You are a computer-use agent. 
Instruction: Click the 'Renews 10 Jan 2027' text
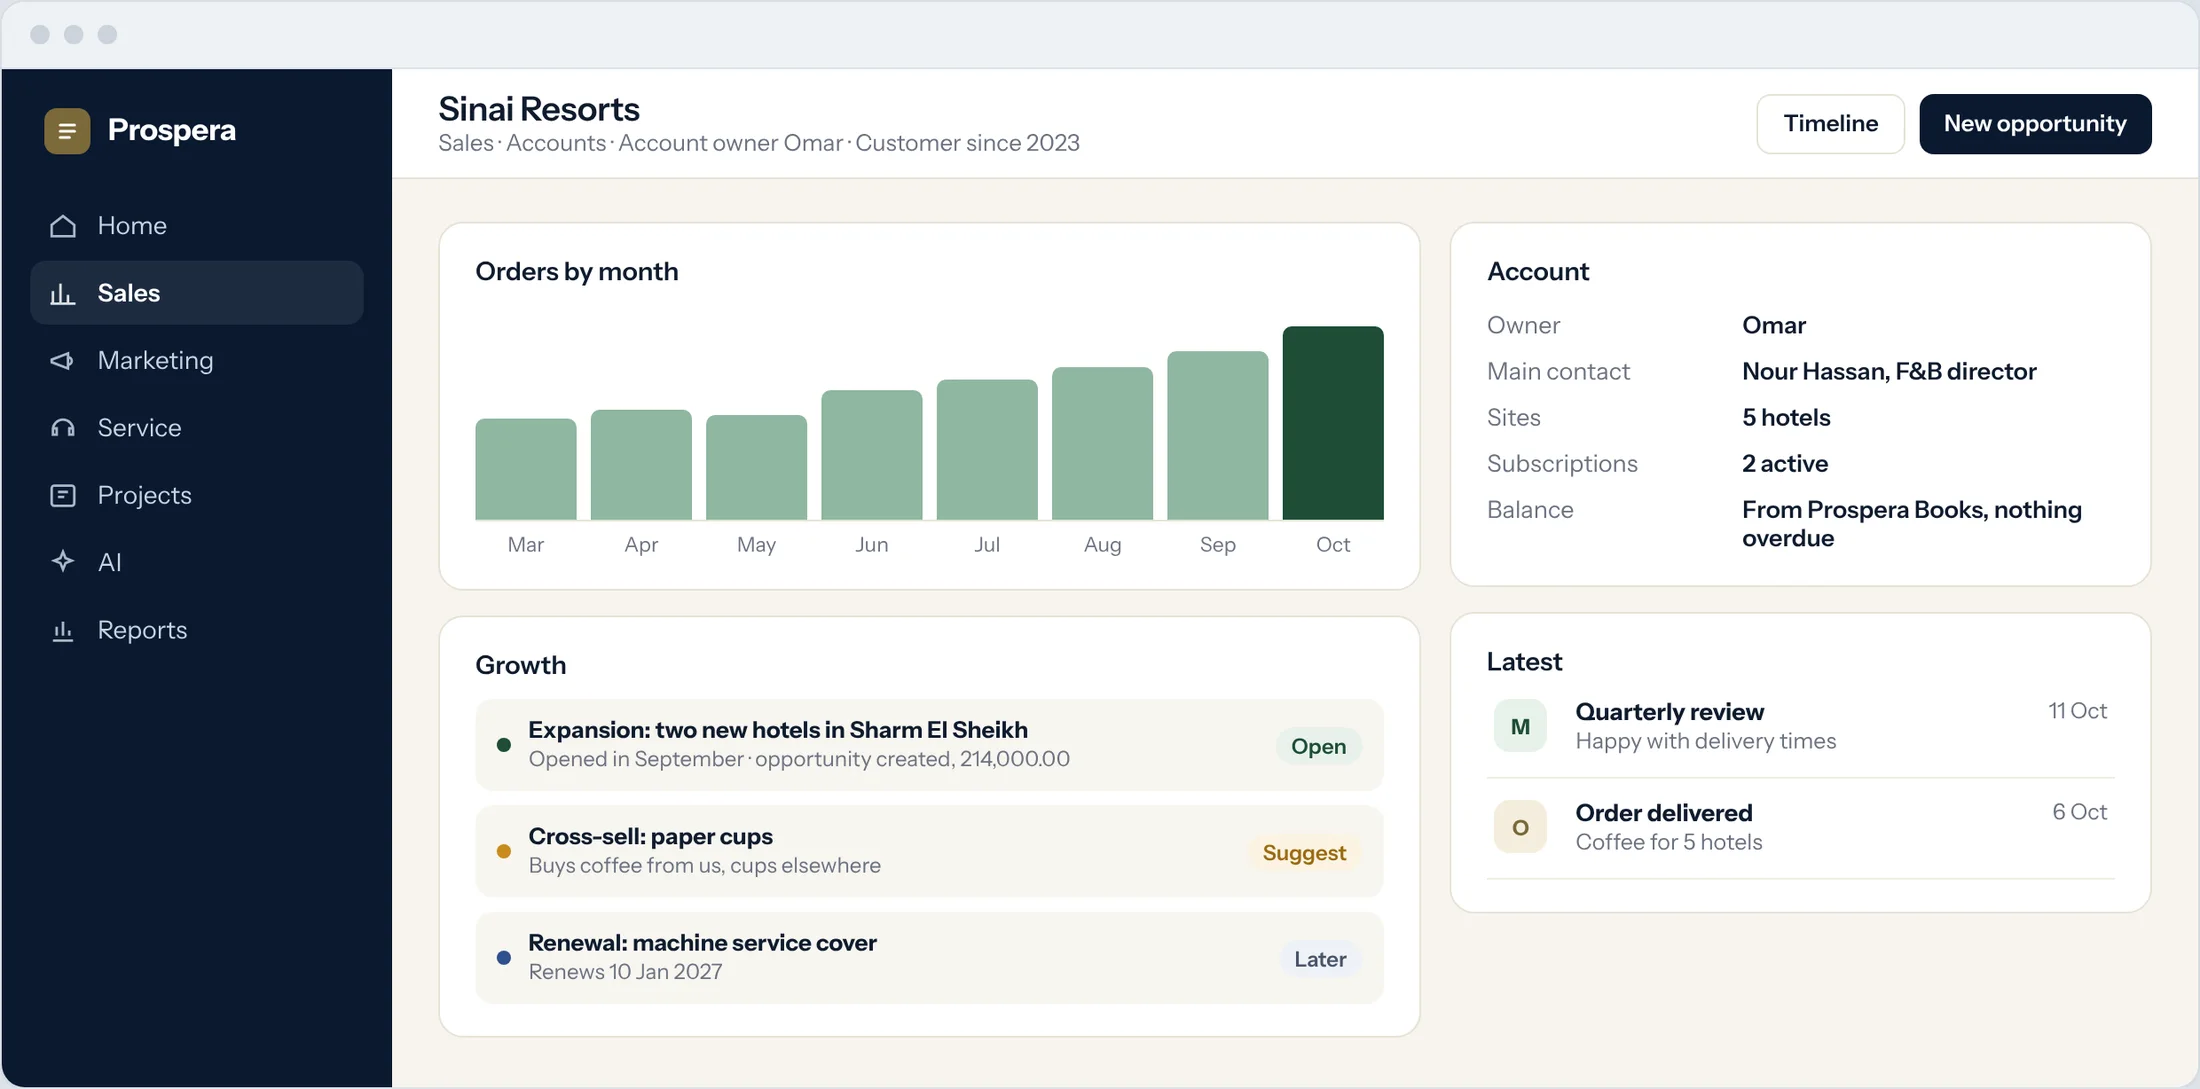[625, 972]
